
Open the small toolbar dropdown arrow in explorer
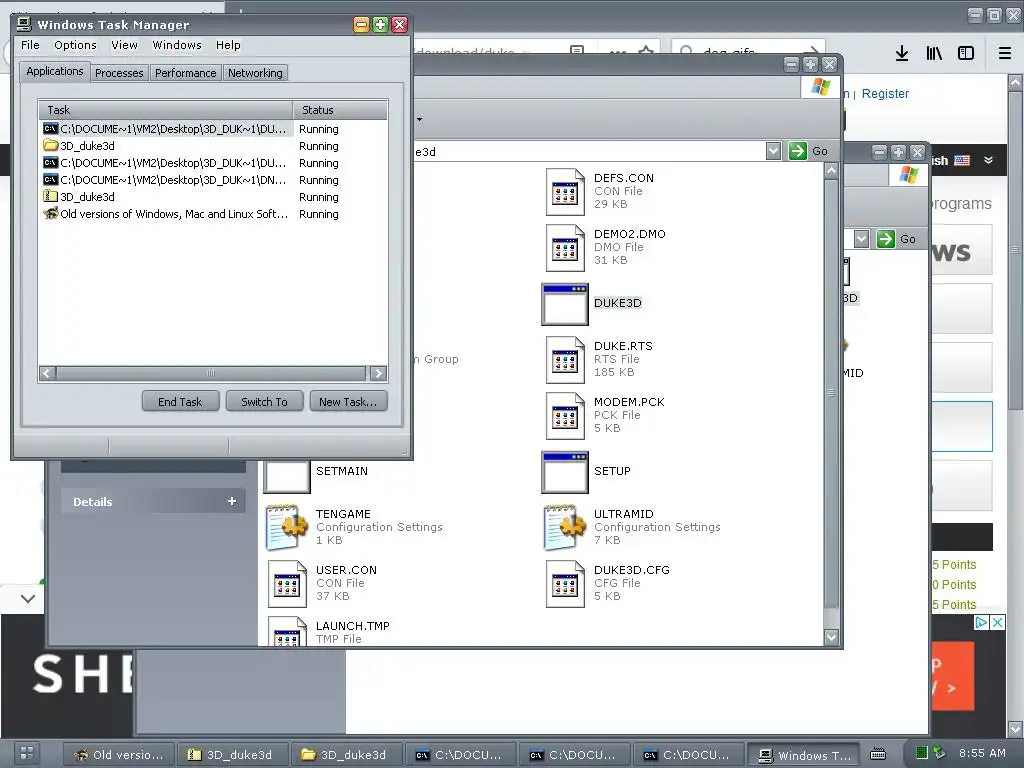419,119
